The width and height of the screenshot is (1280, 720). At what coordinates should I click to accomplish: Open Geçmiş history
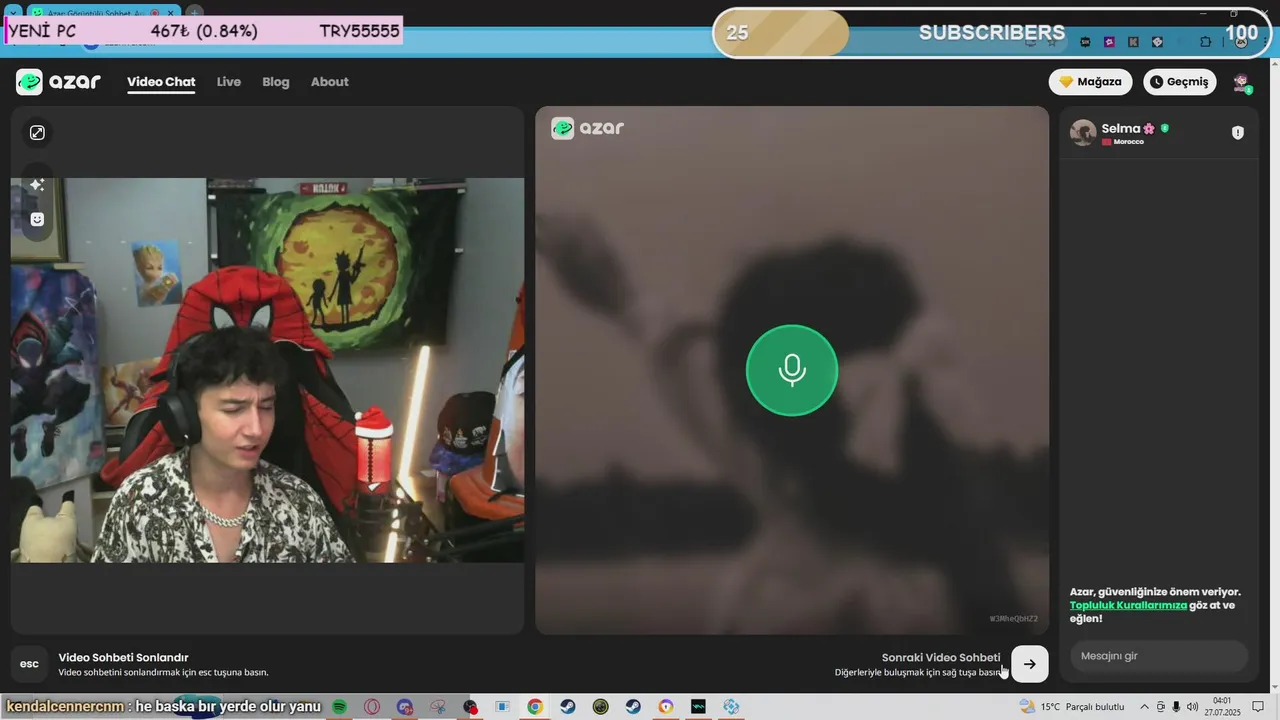[1180, 82]
